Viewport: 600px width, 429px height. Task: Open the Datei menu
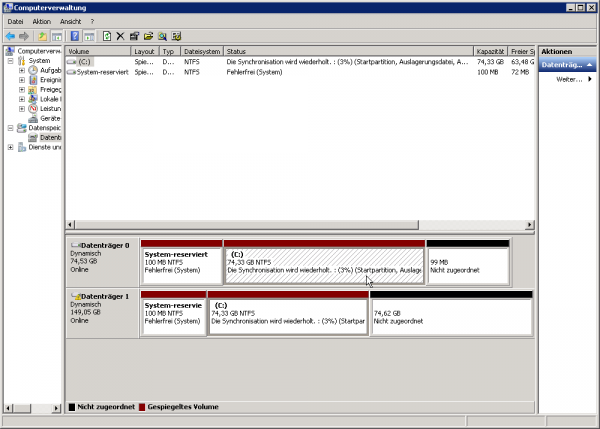[15, 21]
